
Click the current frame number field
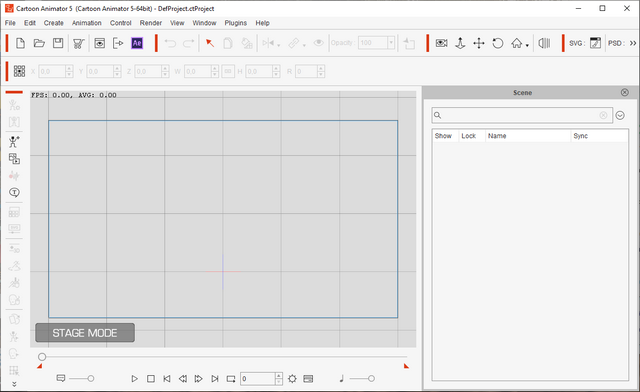coord(258,379)
